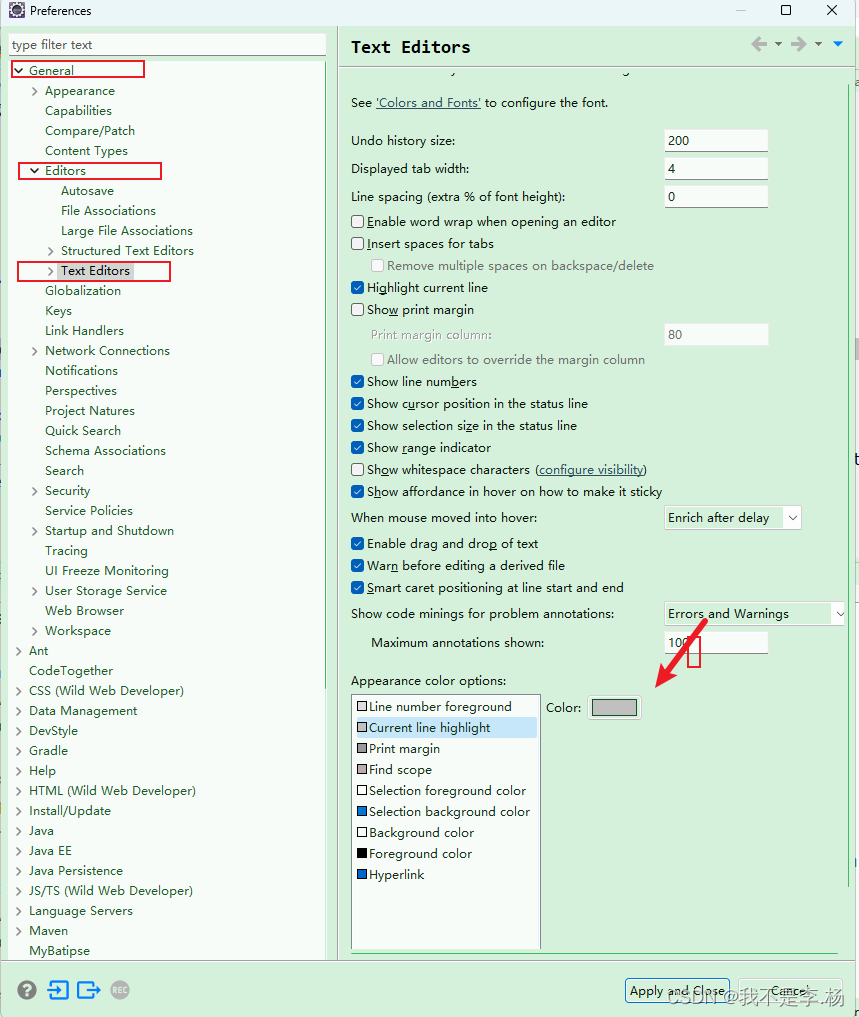Select Background color option in list
859x1017 pixels.
pos(415,833)
